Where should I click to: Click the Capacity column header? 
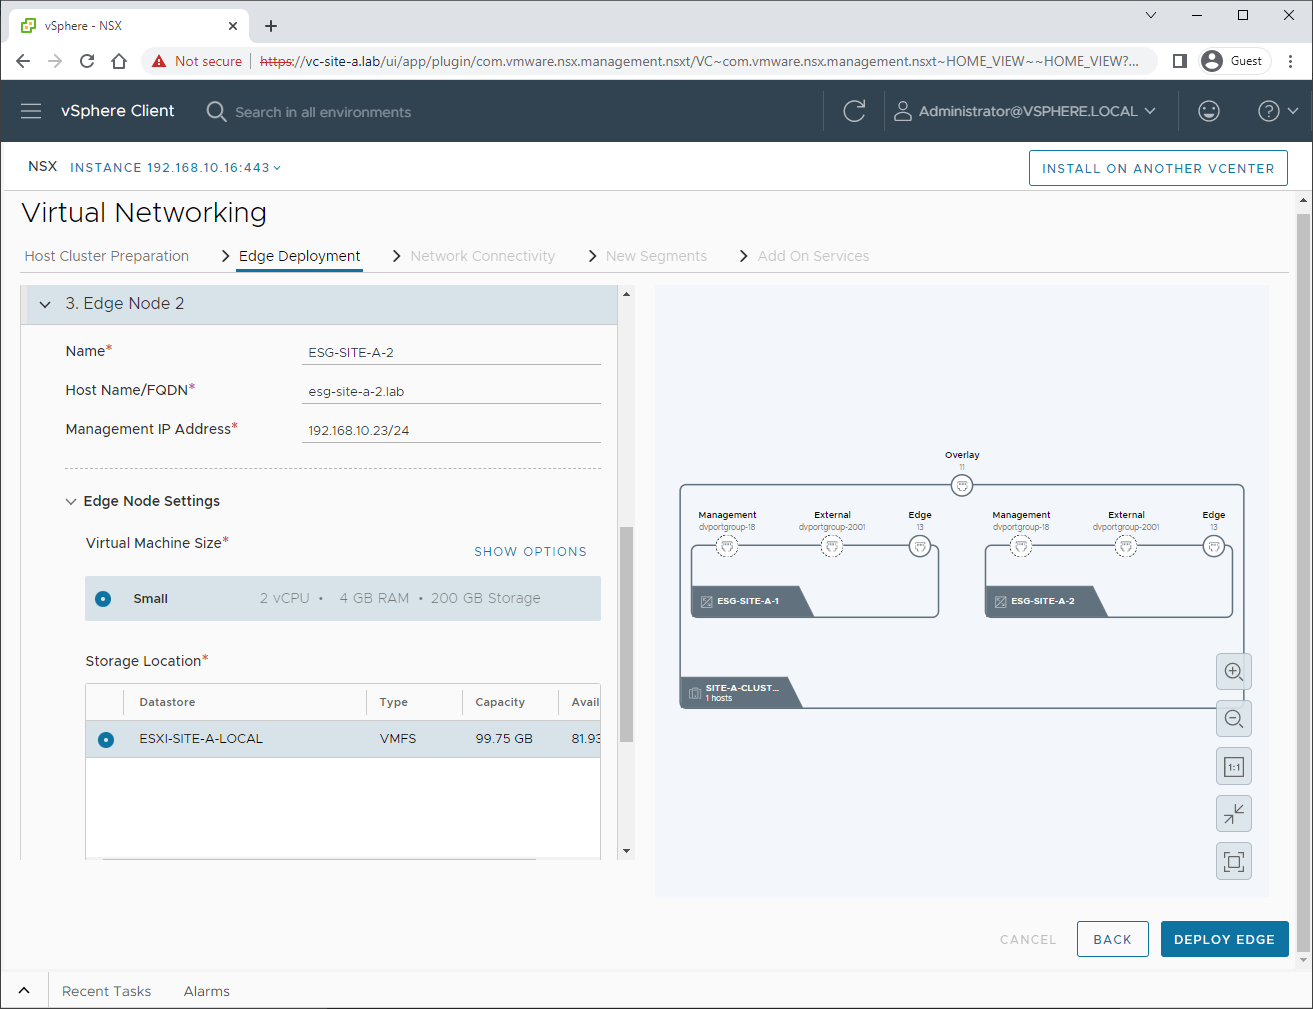click(500, 702)
